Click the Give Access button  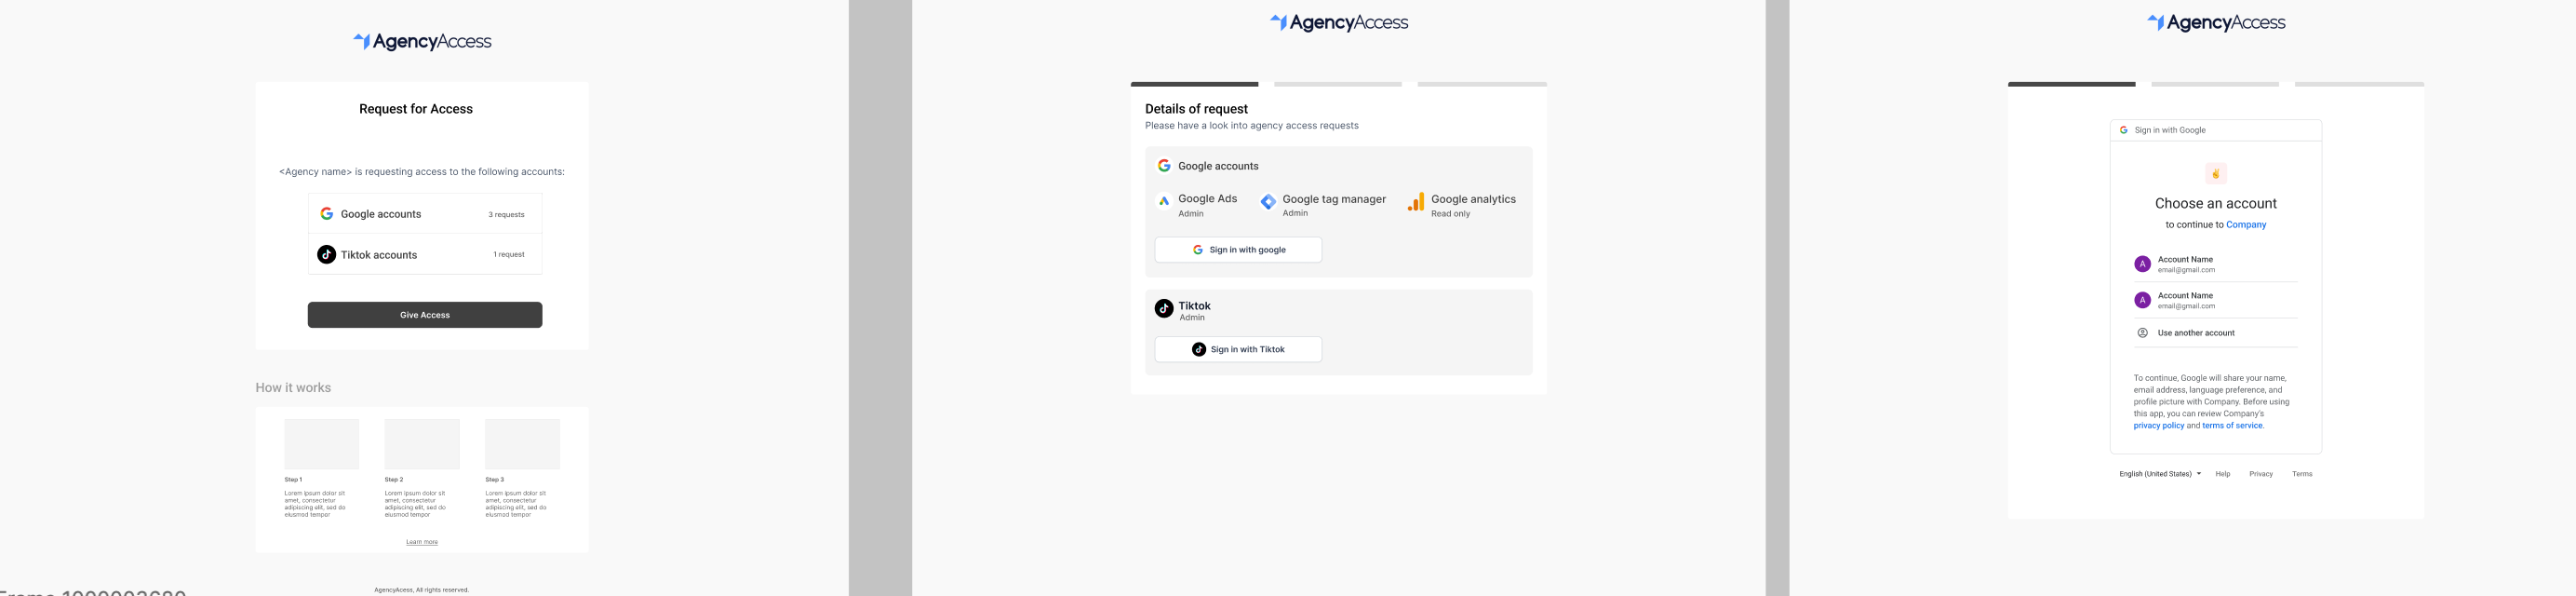(x=425, y=315)
